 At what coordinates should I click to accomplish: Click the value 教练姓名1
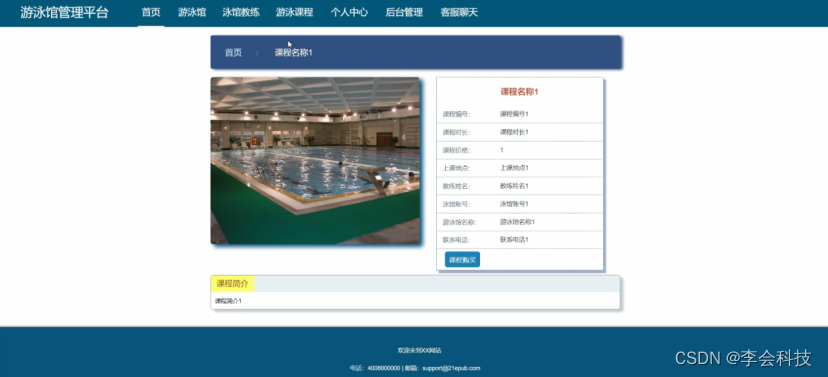514,186
